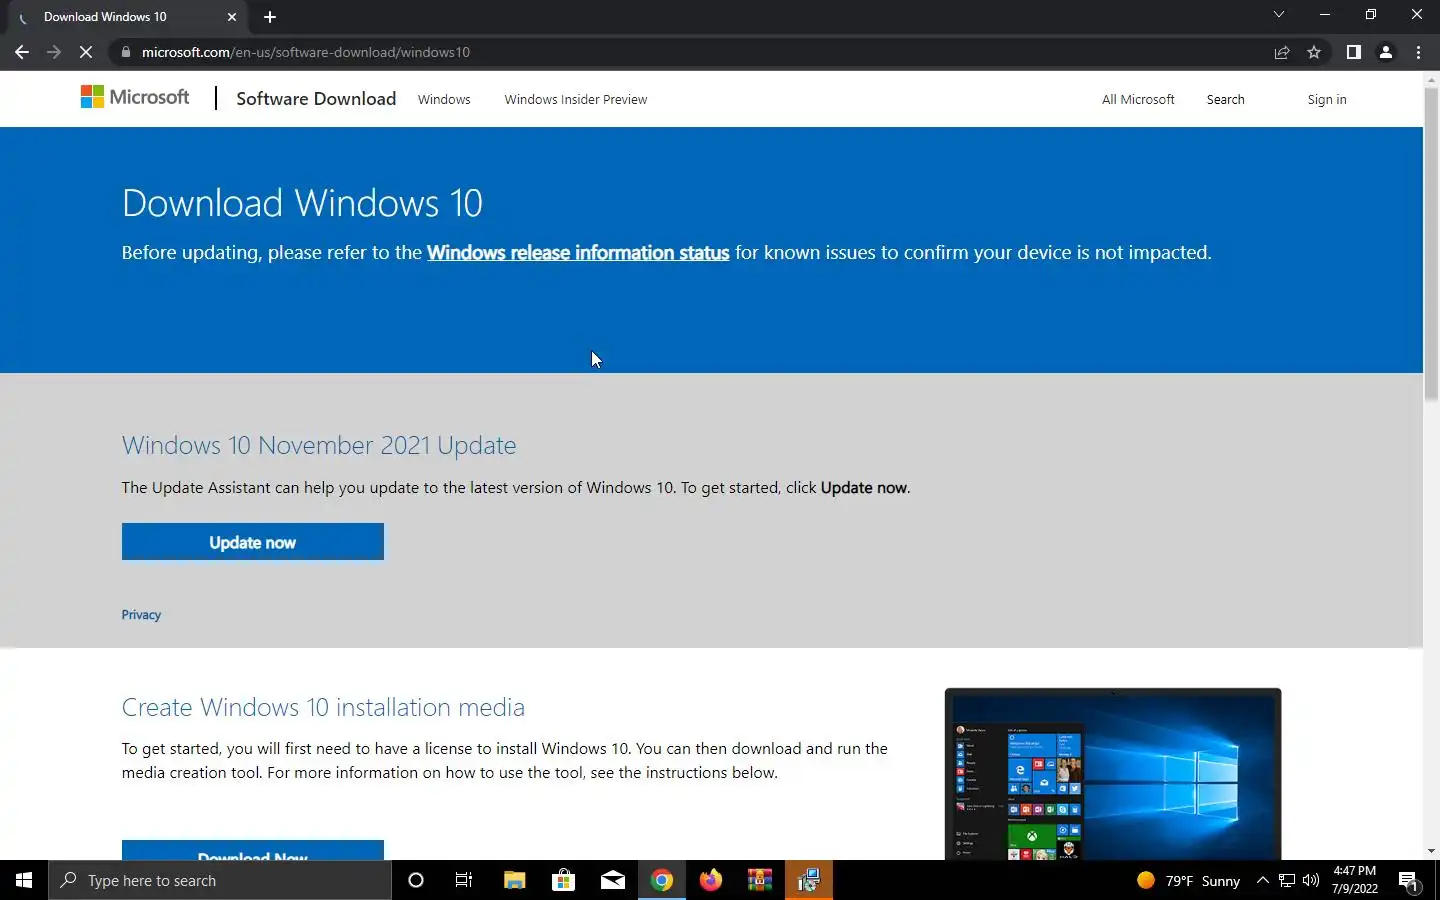Click the Windows 10 laptop image
The width and height of the screenshot is (1440, 900).
[x=1113, y=774]
